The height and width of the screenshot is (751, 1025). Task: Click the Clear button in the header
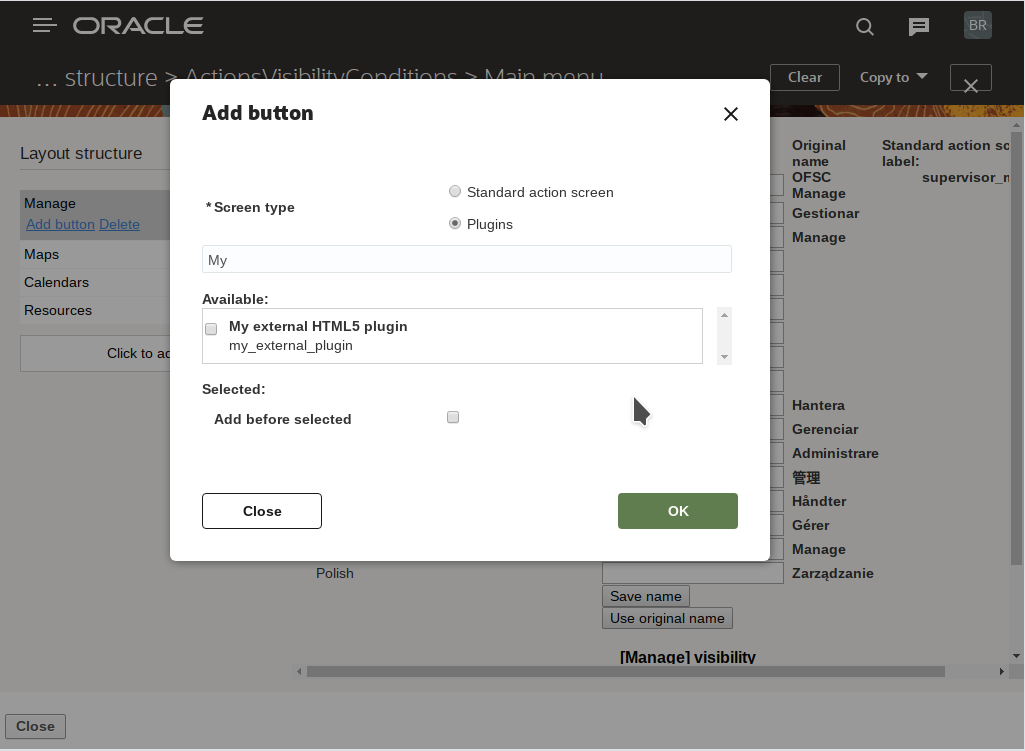[x=804, y=77]
